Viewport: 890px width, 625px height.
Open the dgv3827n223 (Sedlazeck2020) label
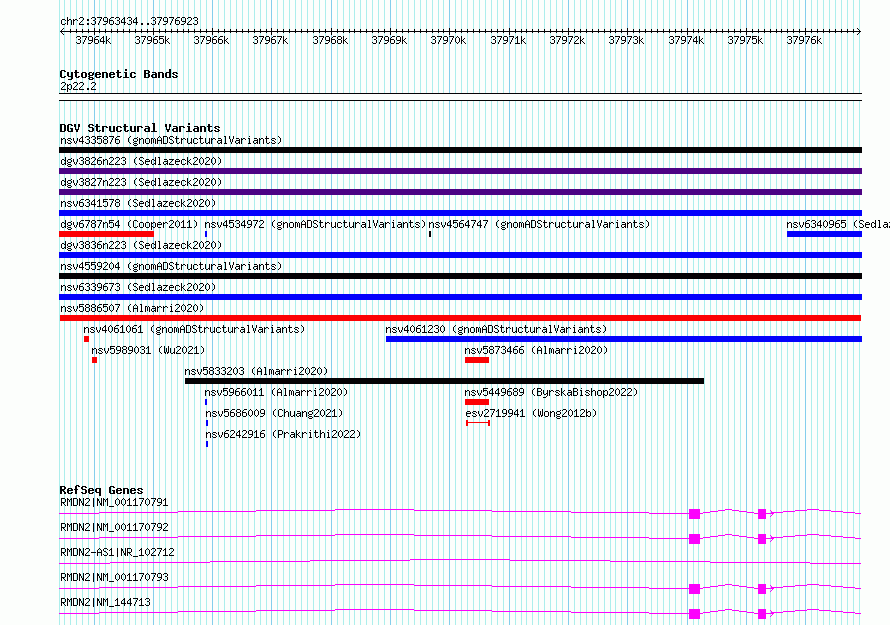(141, 182)
